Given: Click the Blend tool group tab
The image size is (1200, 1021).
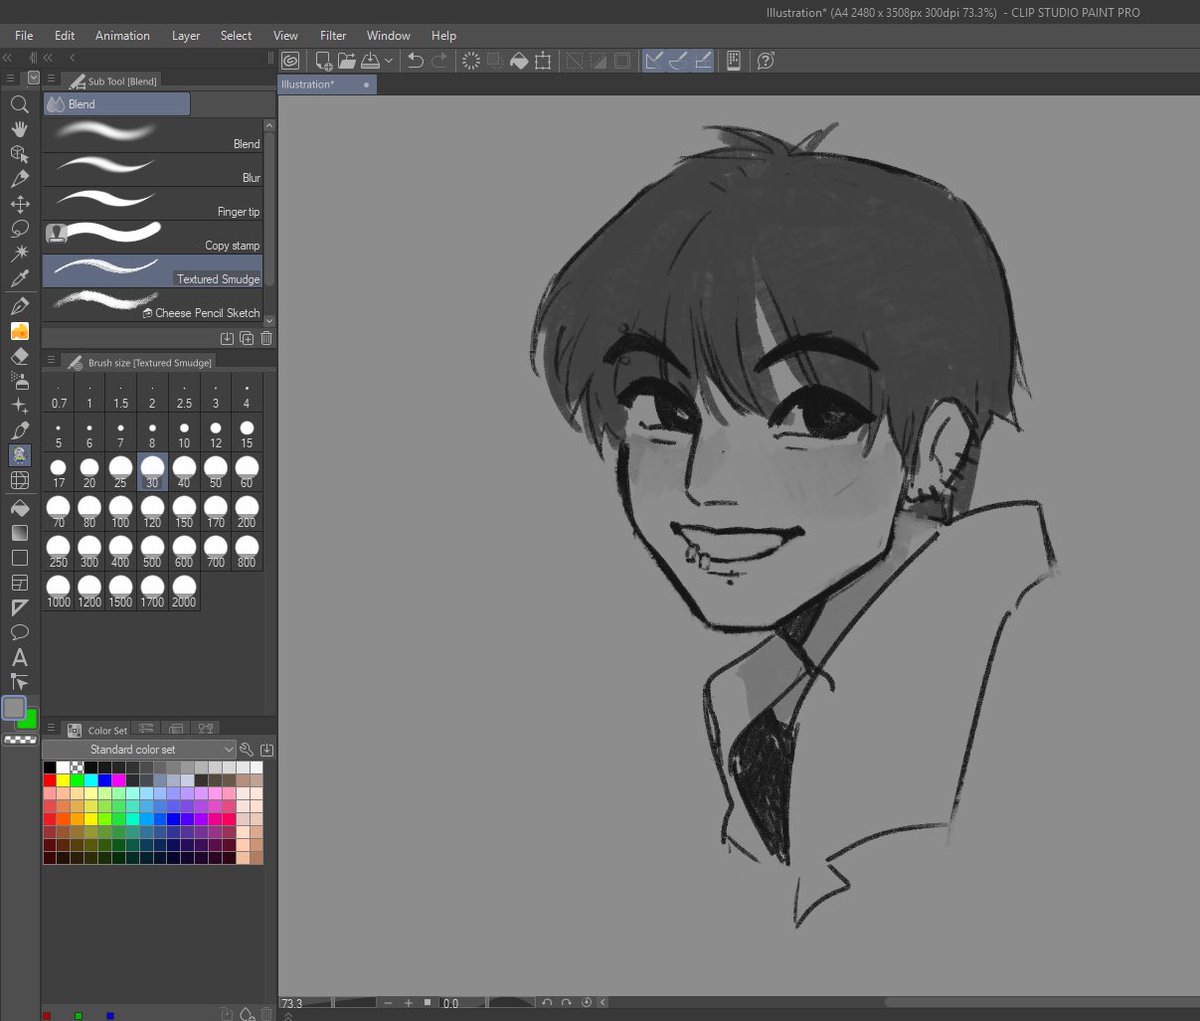Looking at the screenshot, I should coord(116,104).
